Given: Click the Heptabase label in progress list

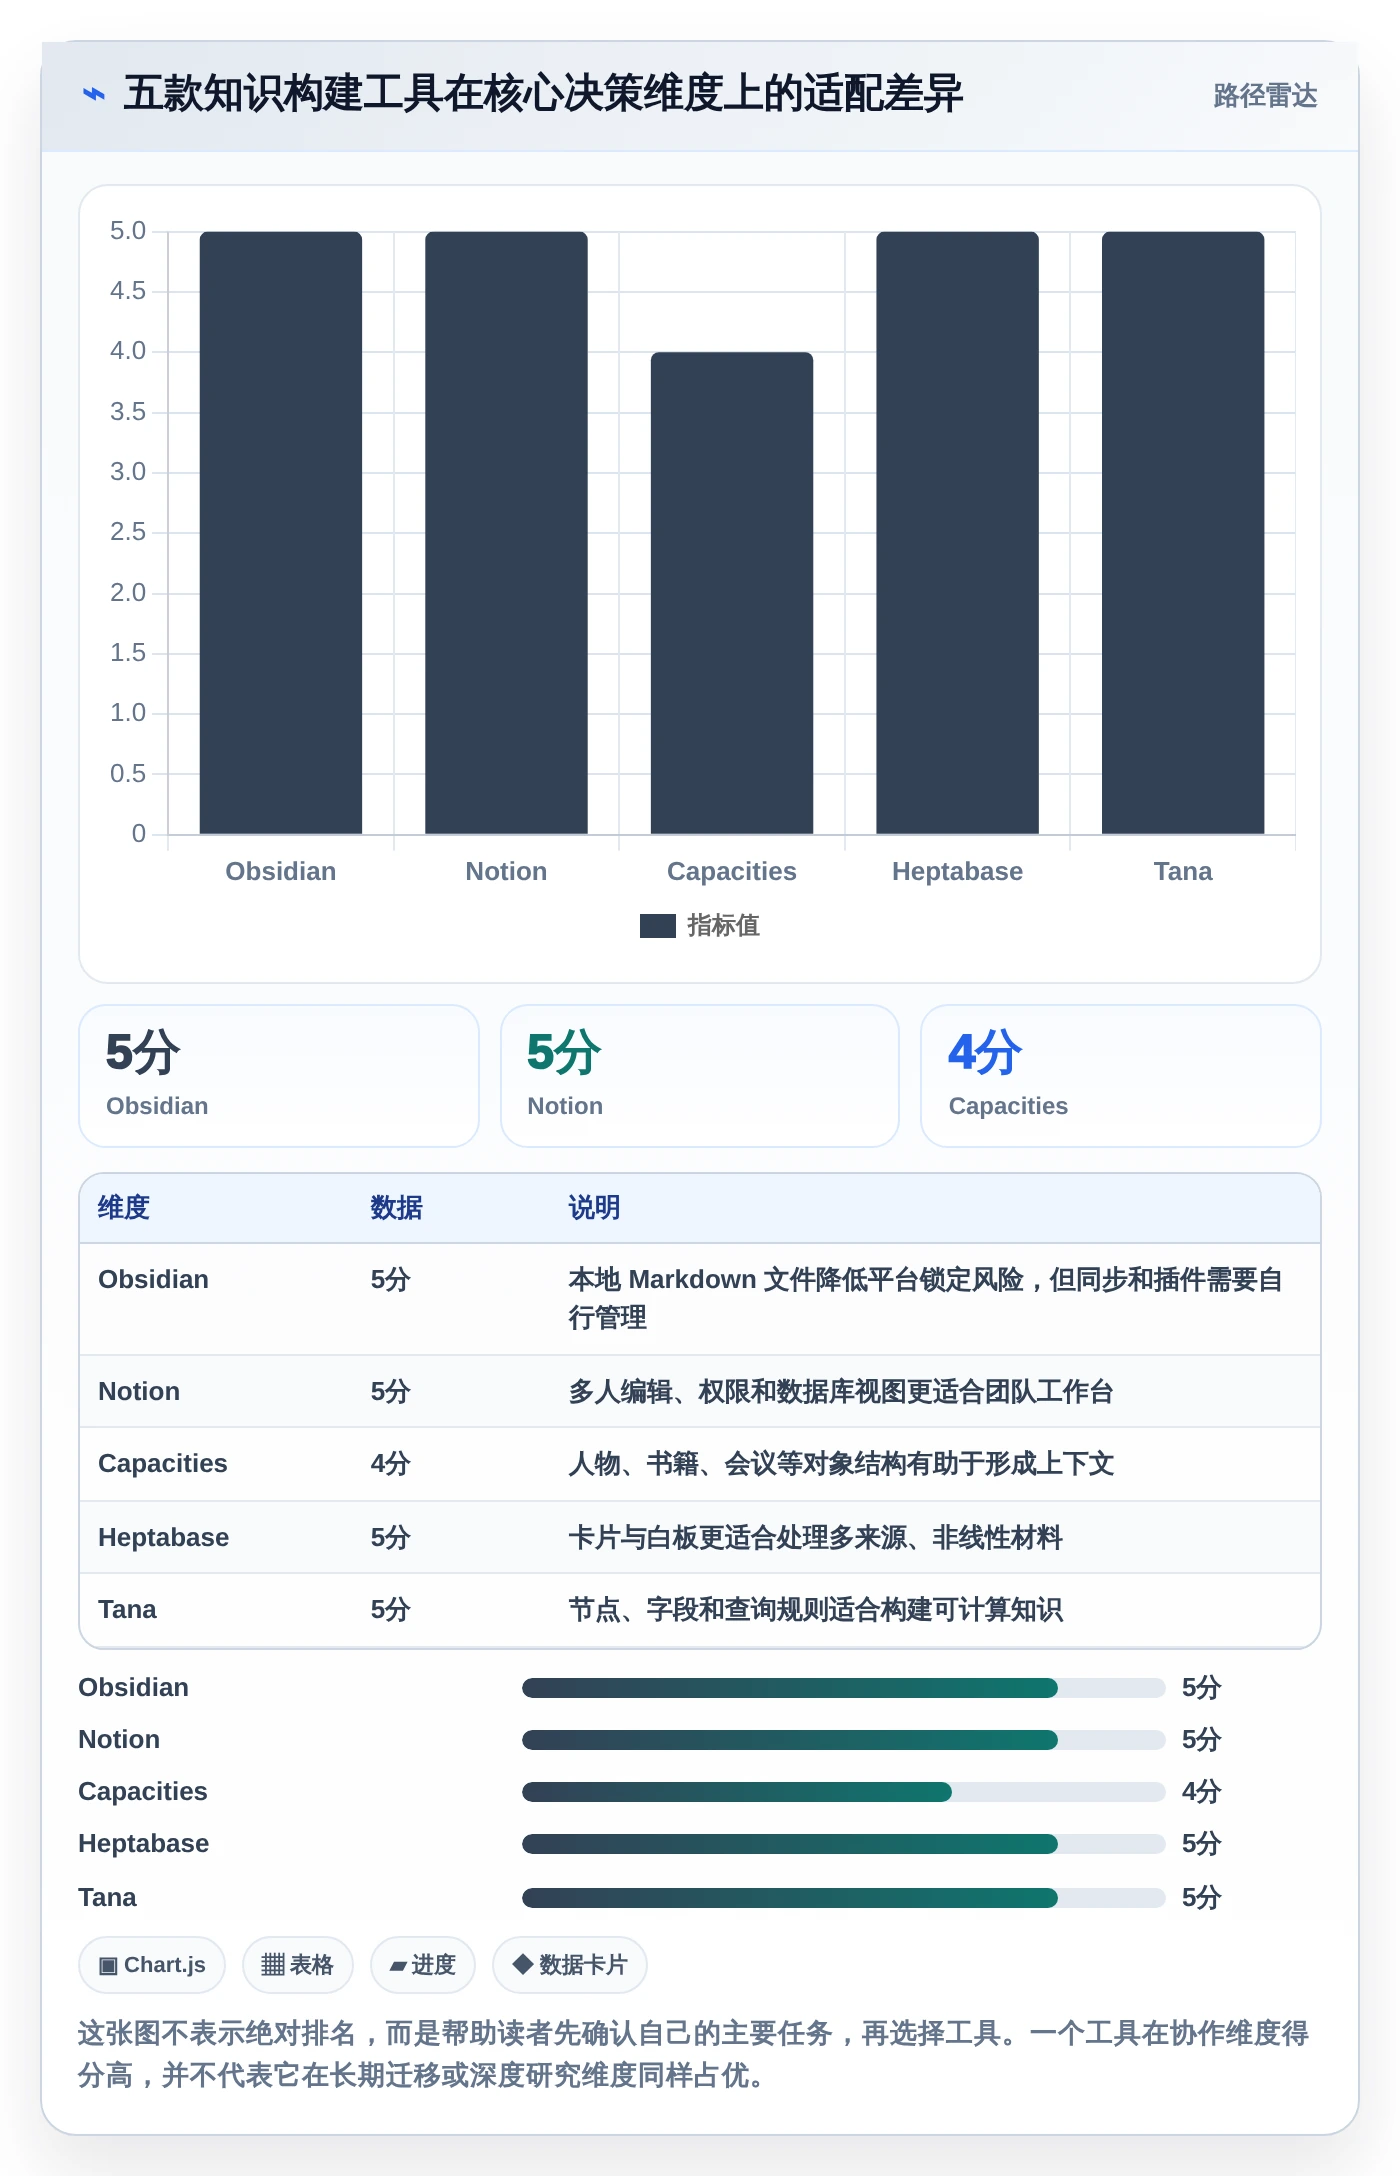Looking at the screenshot, I should 144,1844.
